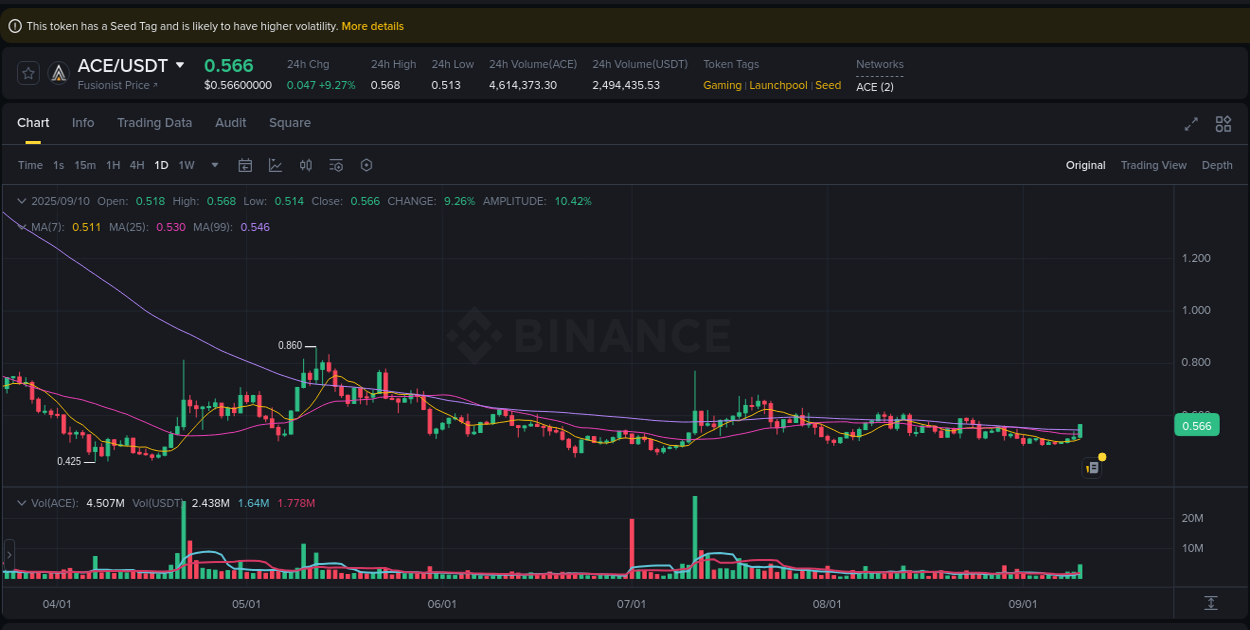Select the 1W timeframe
Viewport: 1250px width, 630px height.
coord(186,165)
